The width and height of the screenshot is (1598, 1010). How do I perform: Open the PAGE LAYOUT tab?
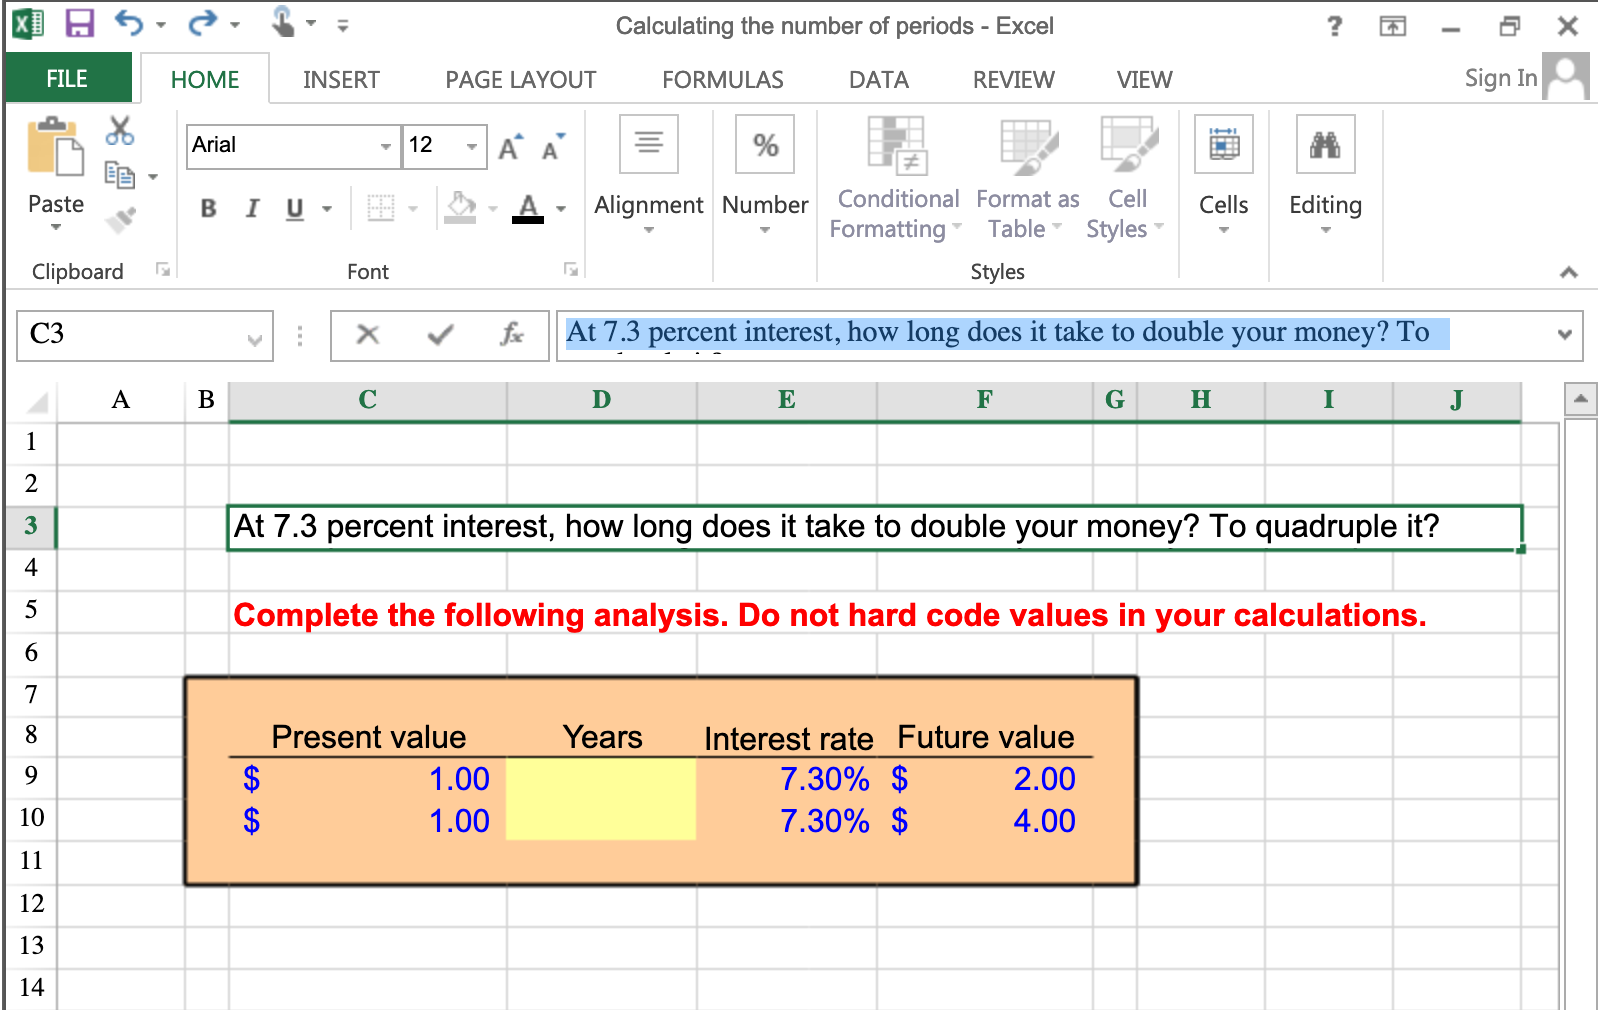[x=520, y=80]
